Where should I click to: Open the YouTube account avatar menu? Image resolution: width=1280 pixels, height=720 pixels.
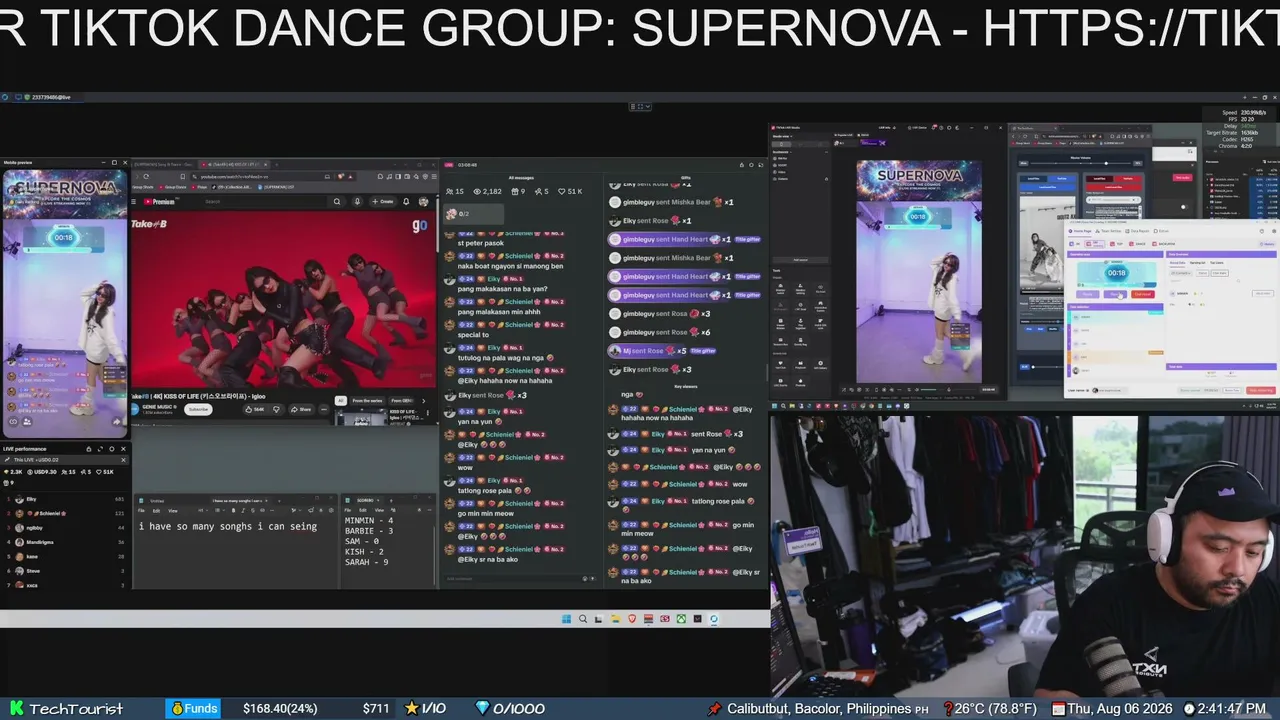[x=424, y=201]
